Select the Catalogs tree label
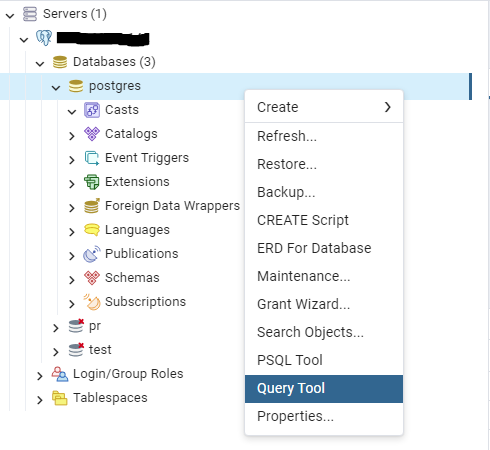Image resolution: width=490 pixels, height=450 pixels. (131, 134)
